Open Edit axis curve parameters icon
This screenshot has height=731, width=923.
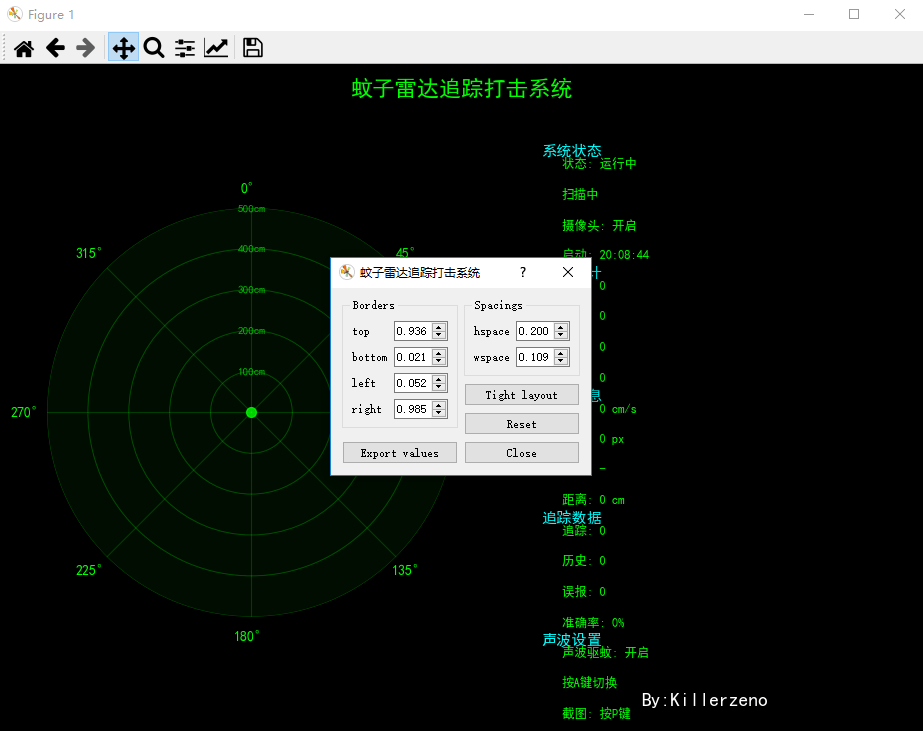216,48
